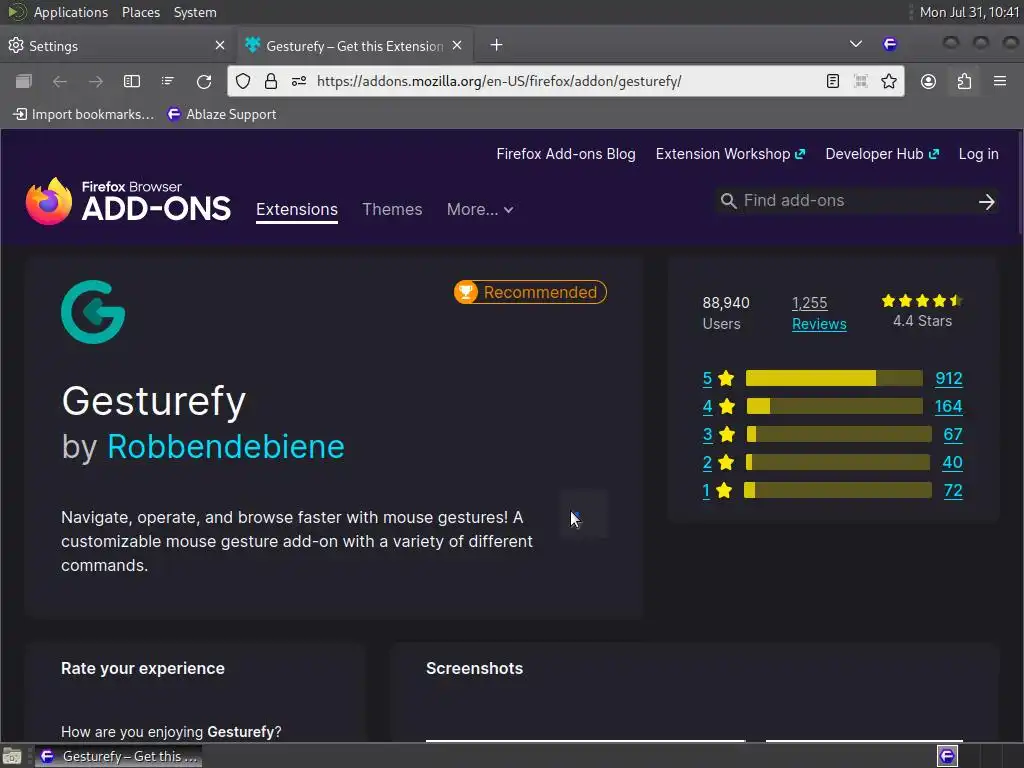Click the show desktop icon in taskbar
This screenshot has height=768, width=1024.
pyautogui.click(x=12, y=756)
